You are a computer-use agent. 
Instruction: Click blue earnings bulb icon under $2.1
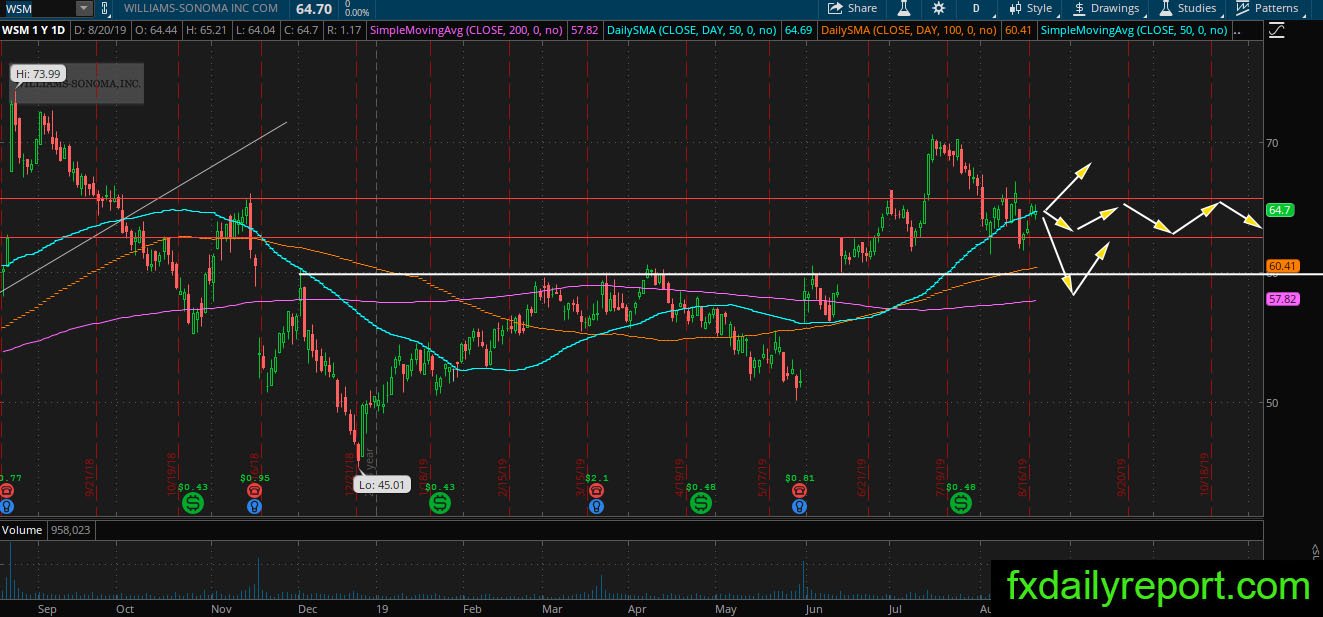tap(597, 506)
